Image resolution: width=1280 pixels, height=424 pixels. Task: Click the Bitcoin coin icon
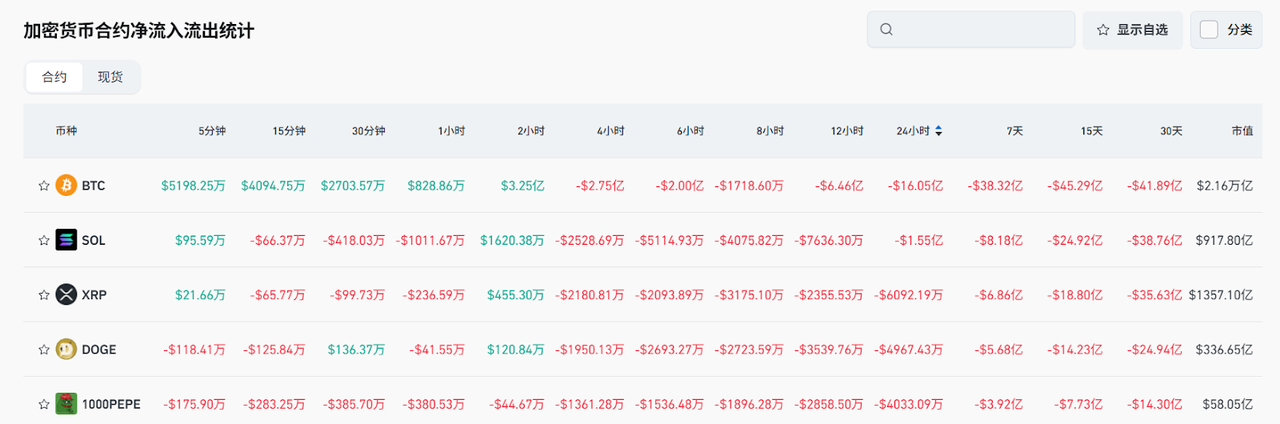coord(66,185)
